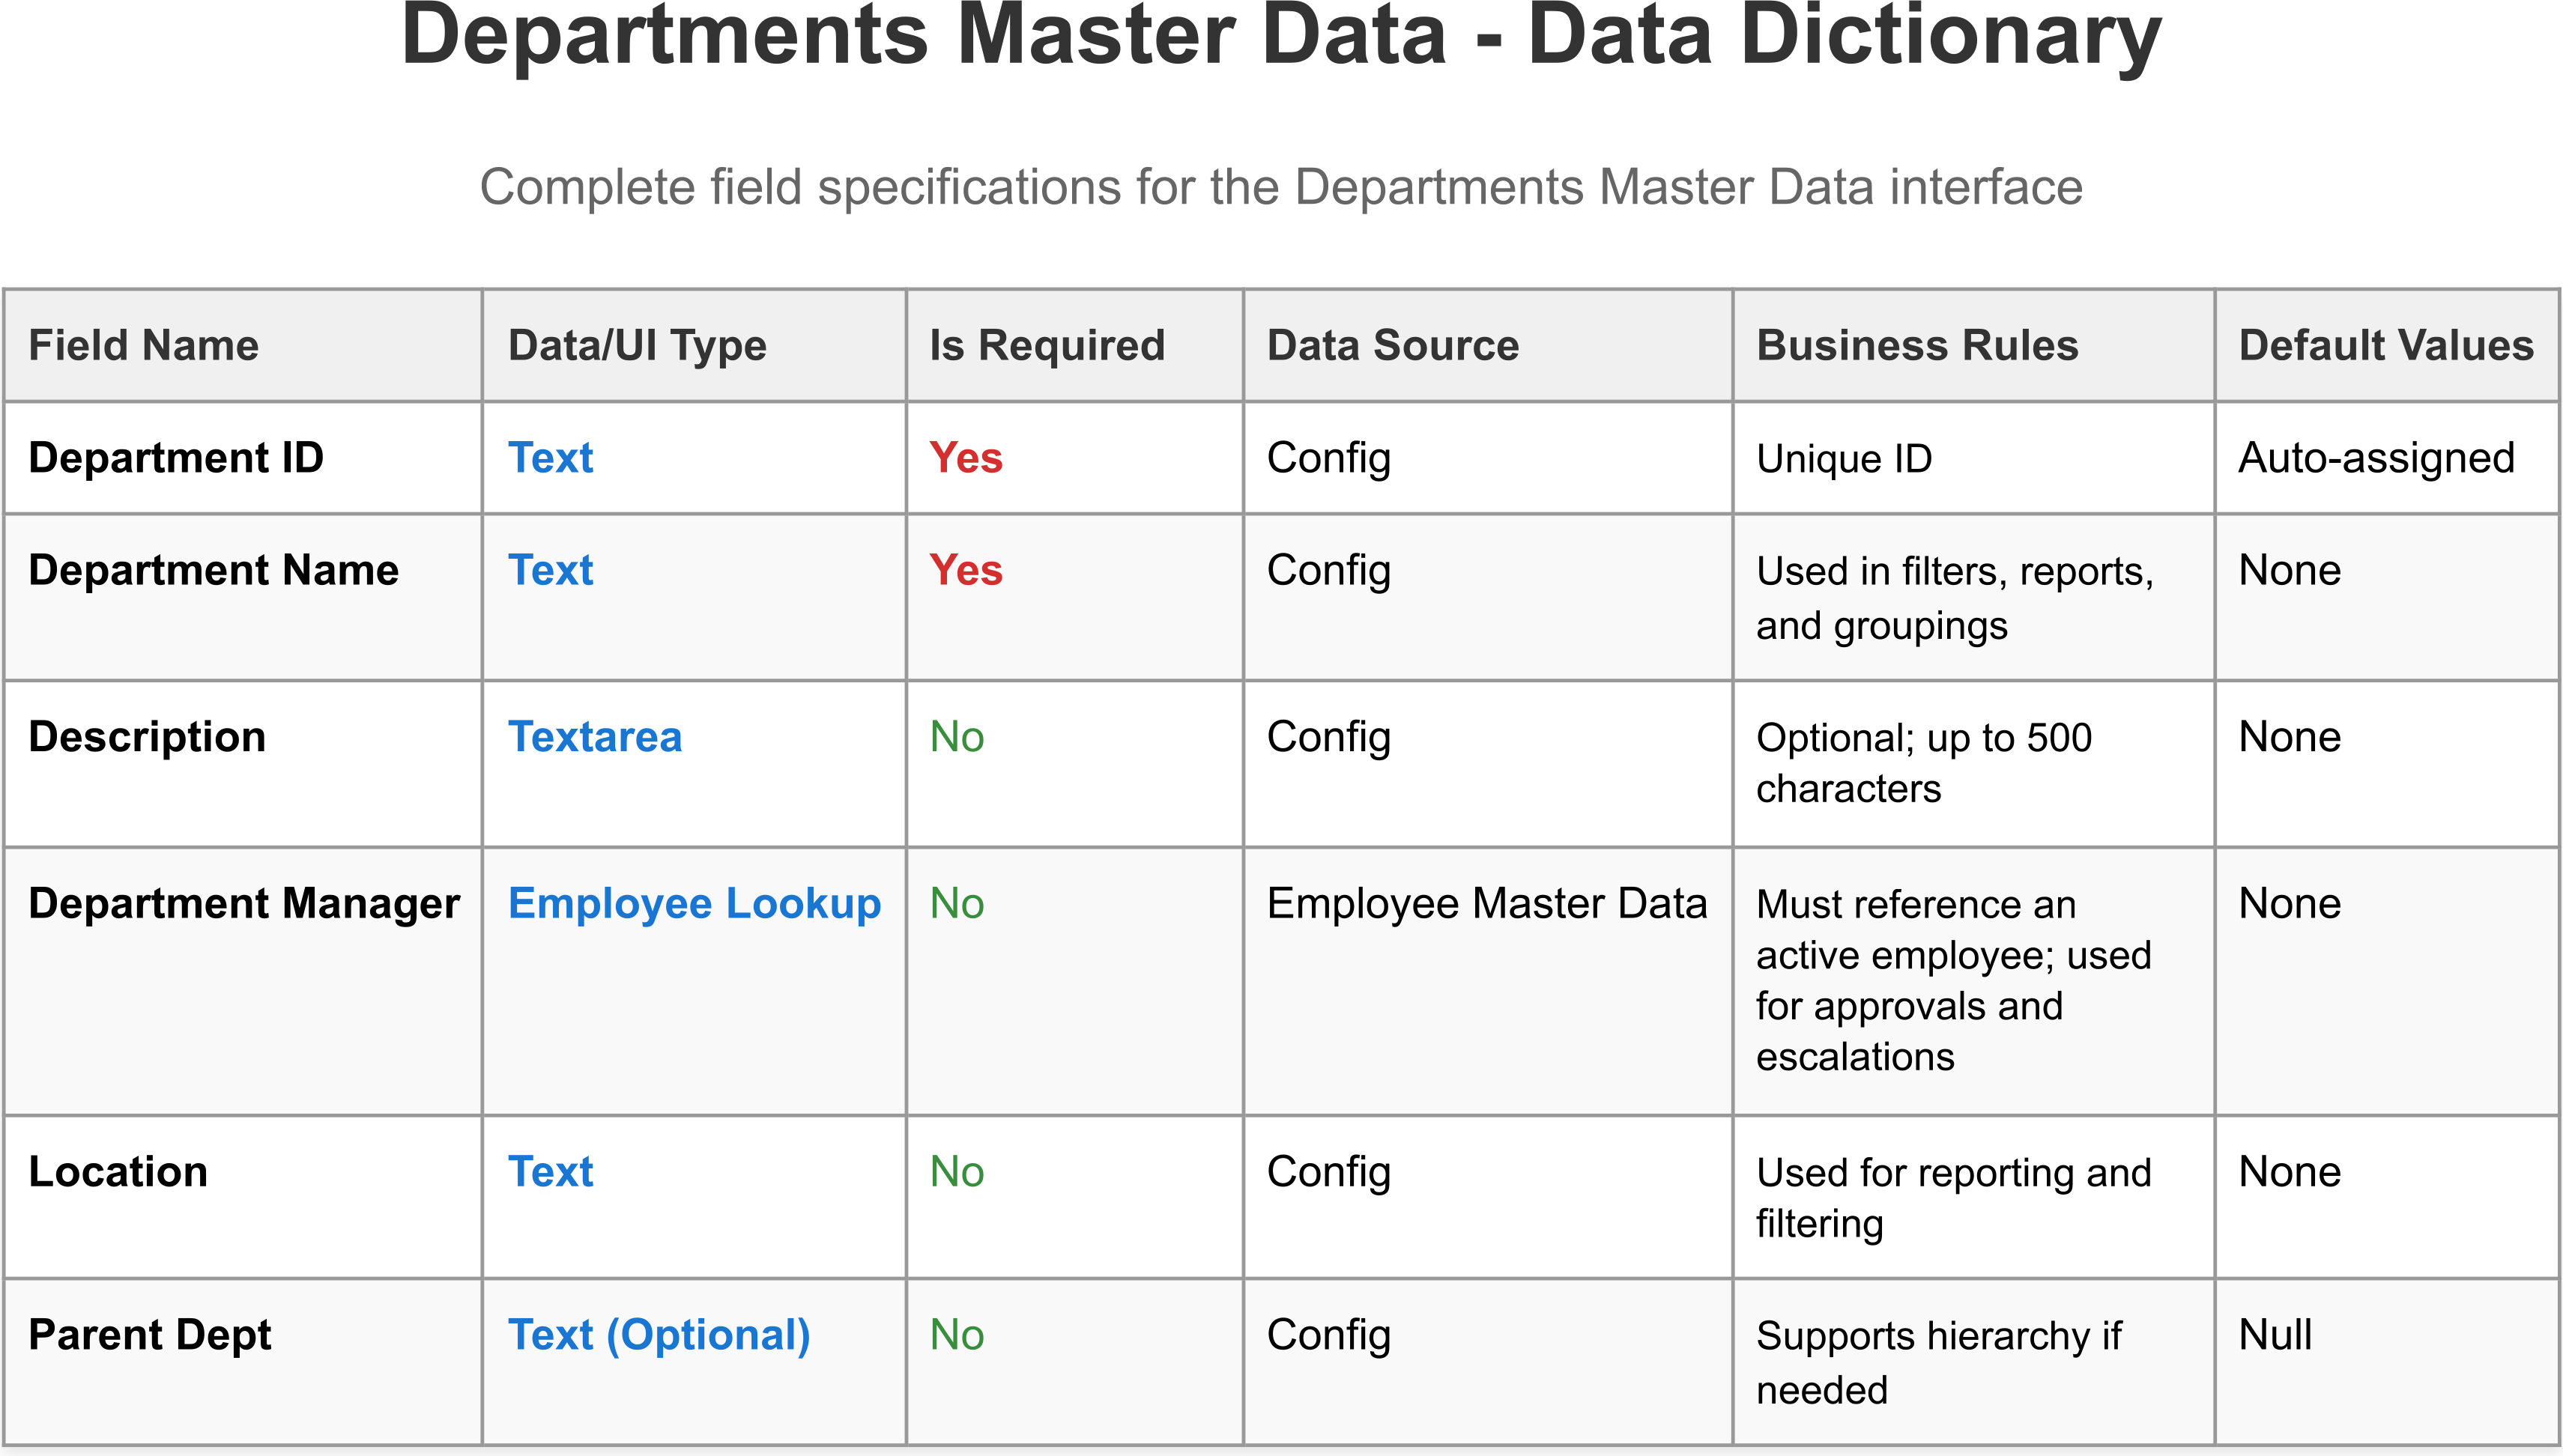Click the Parent Dept field name
The width and height of the screenshot is (2563, 1456).
pos(150,1336)
